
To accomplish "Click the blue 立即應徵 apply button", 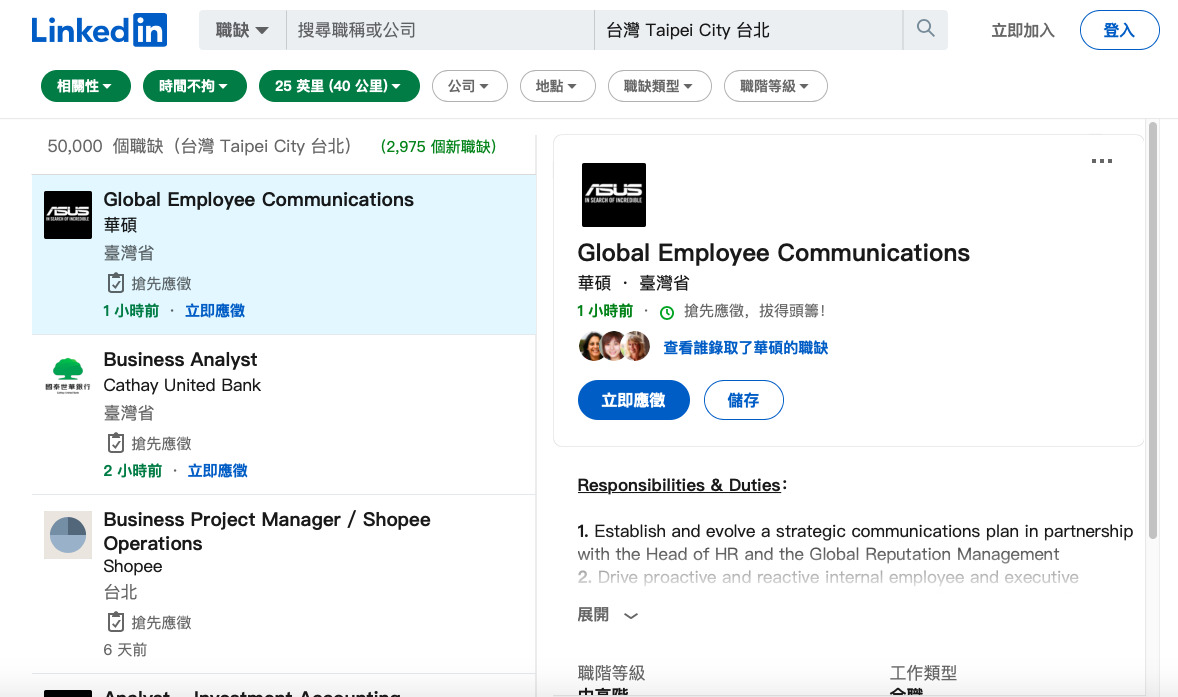I will (633, 400).
